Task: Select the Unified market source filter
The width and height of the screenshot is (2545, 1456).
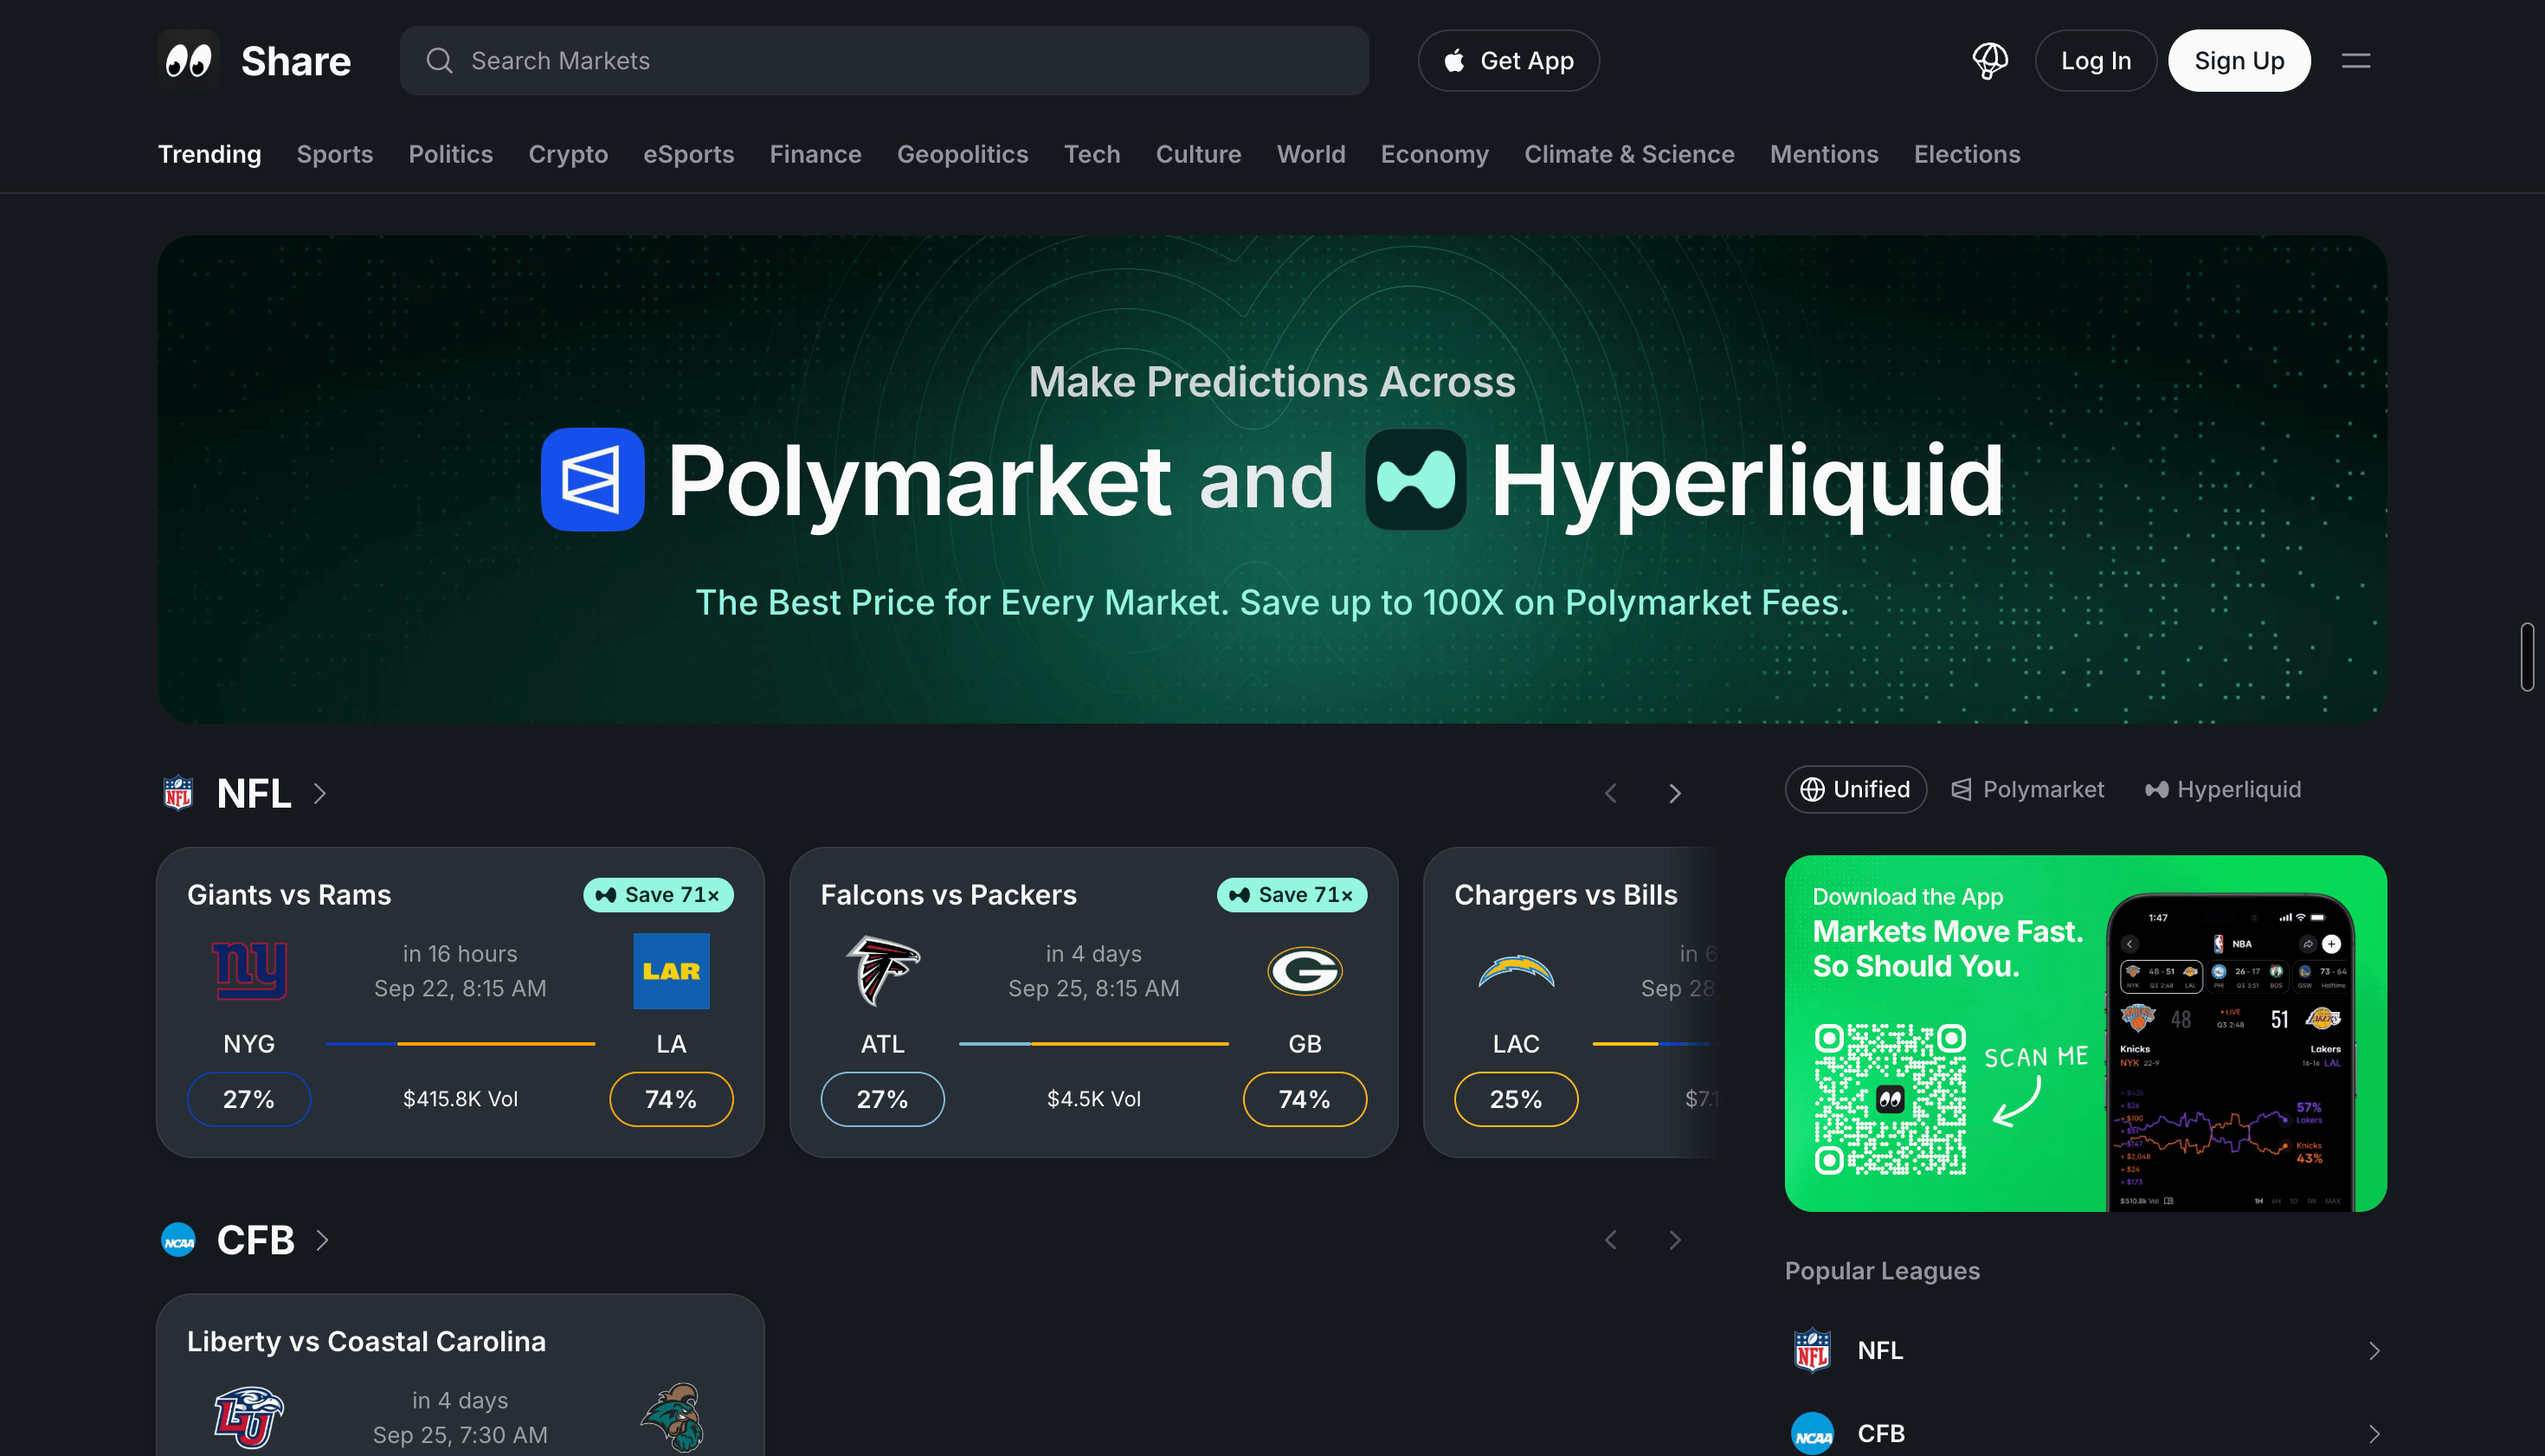Action: (x=1855, y=789)
